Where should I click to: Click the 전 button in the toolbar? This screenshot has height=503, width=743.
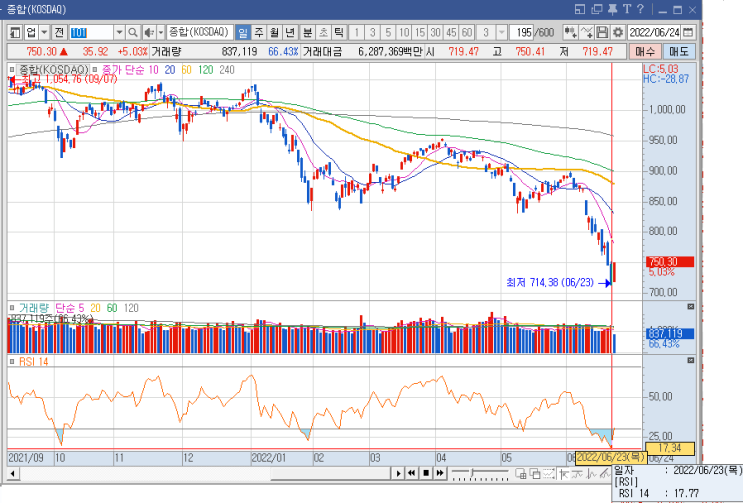(59, 32)
